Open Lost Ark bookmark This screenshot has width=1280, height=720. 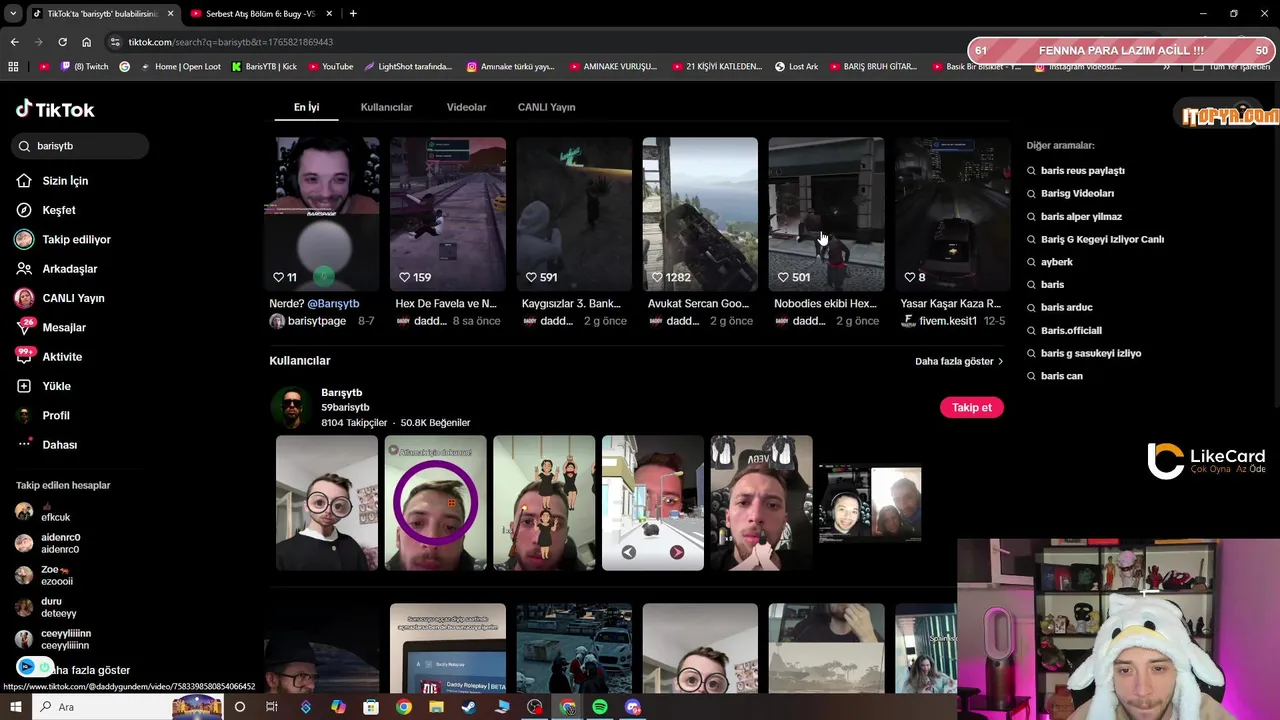pos(796,67)
